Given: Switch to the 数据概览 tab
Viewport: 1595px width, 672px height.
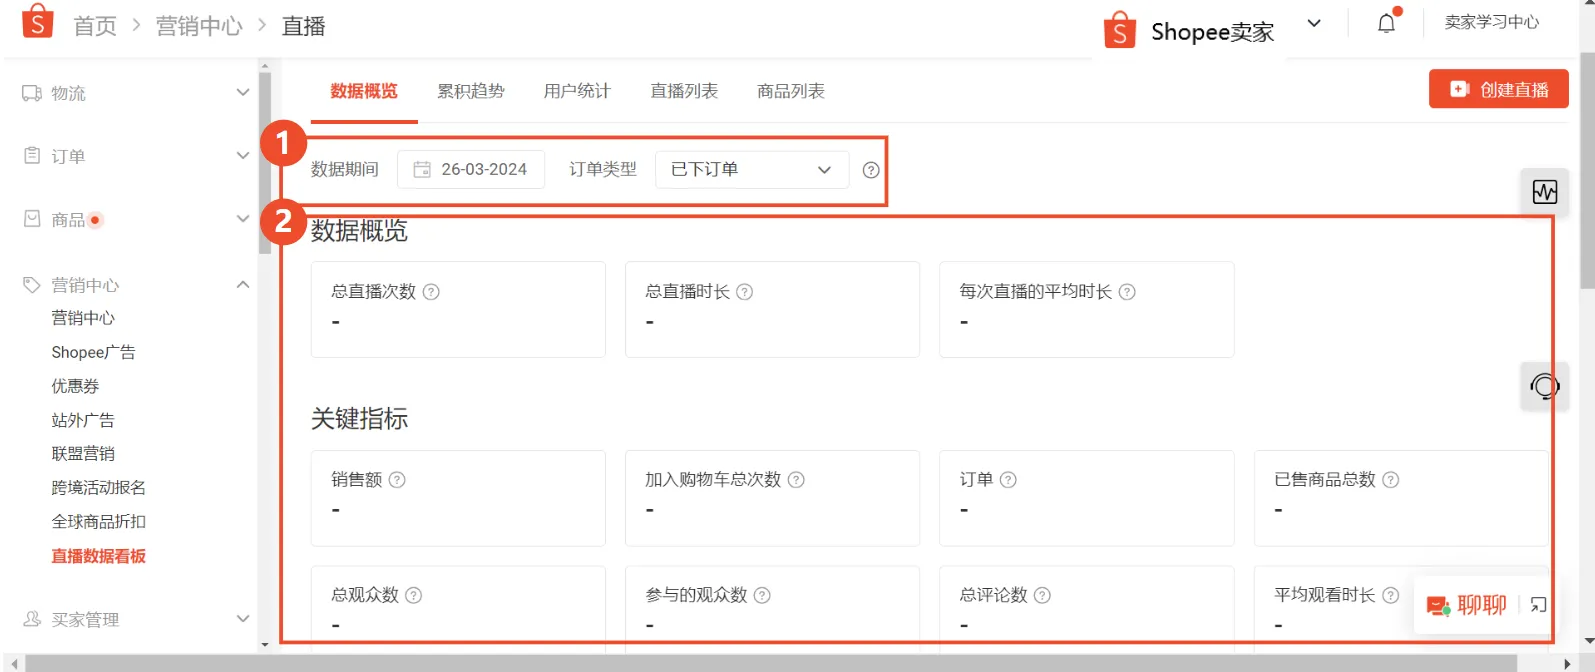Looking at the screenshot, I should click(364, 91).
